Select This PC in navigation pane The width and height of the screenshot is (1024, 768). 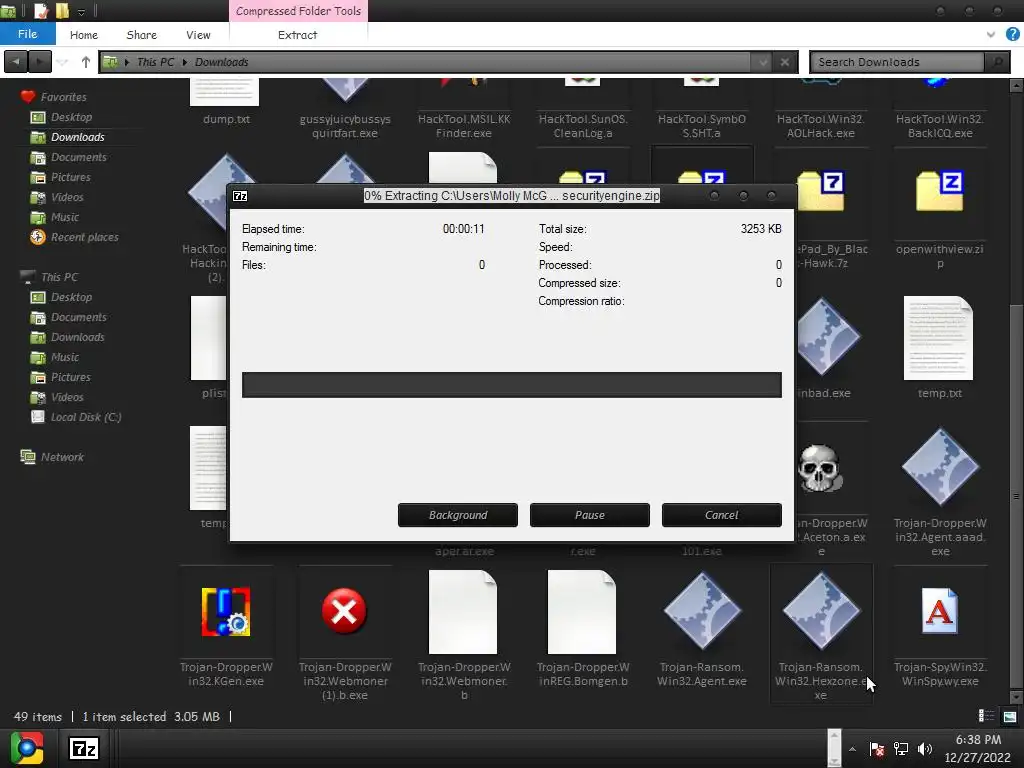coord(59,277)
